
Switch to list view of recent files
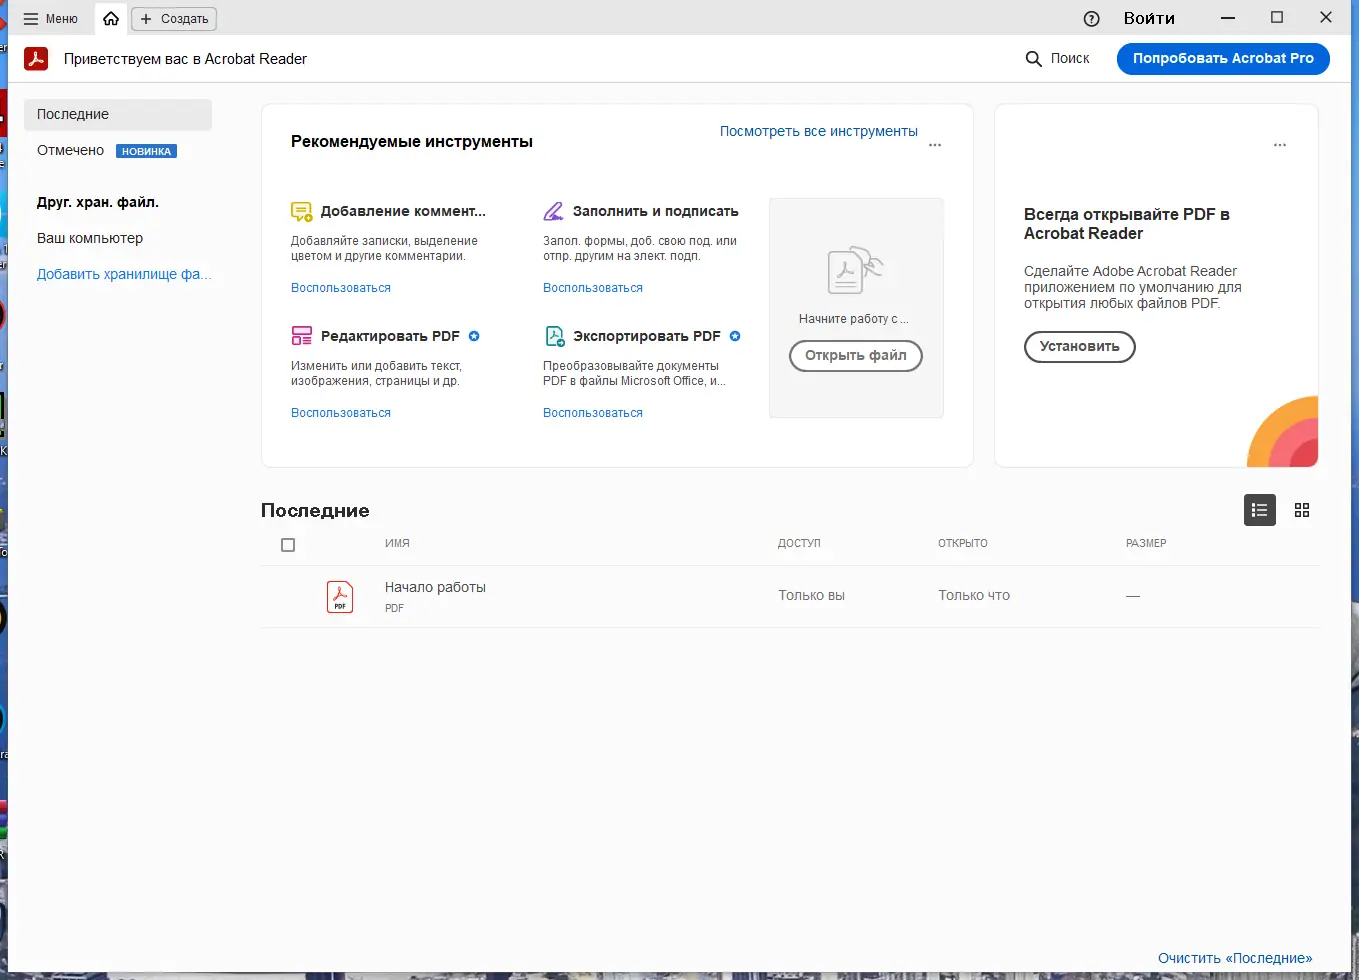coord(1259,510)
